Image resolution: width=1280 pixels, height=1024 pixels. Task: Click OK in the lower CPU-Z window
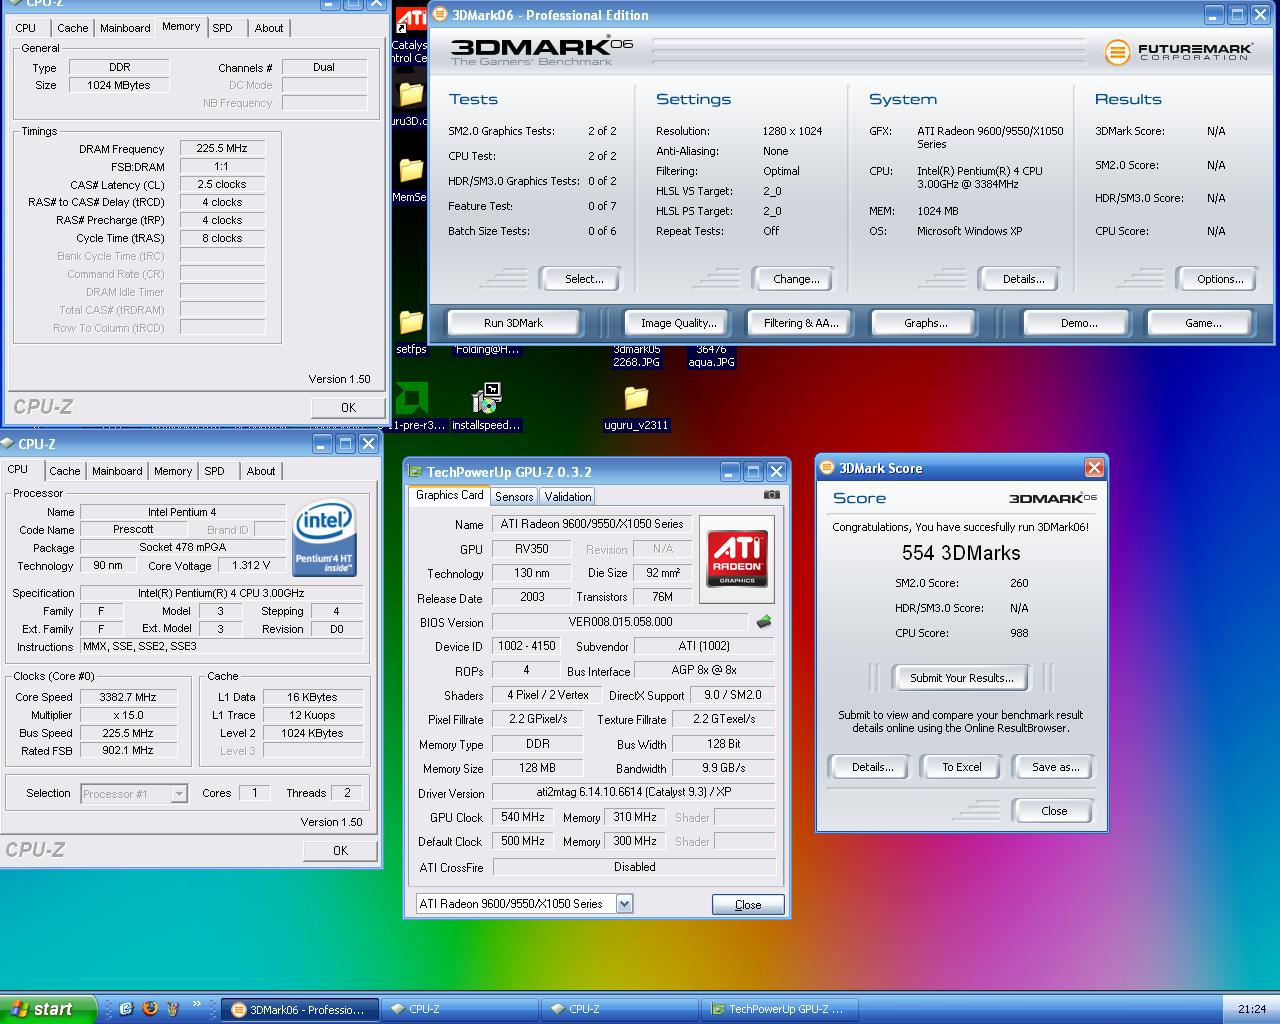pyautogui.click(x=340, y=850)
